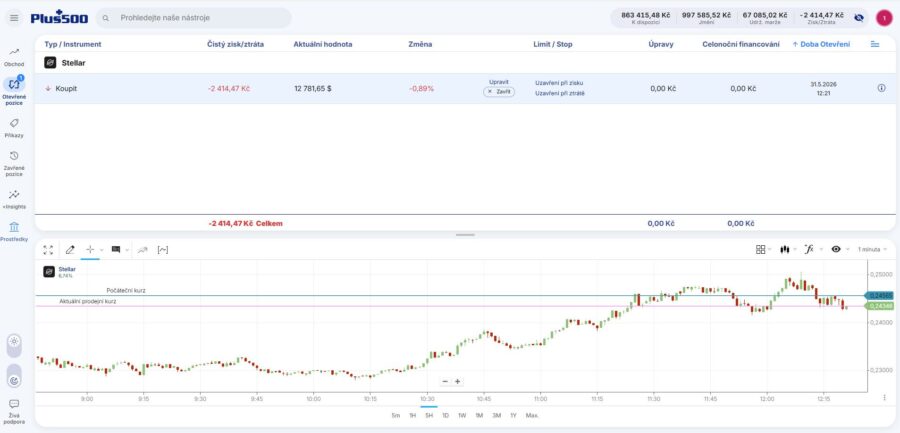
Task: Select the 1D time range
Action: [x=445, y=415]
